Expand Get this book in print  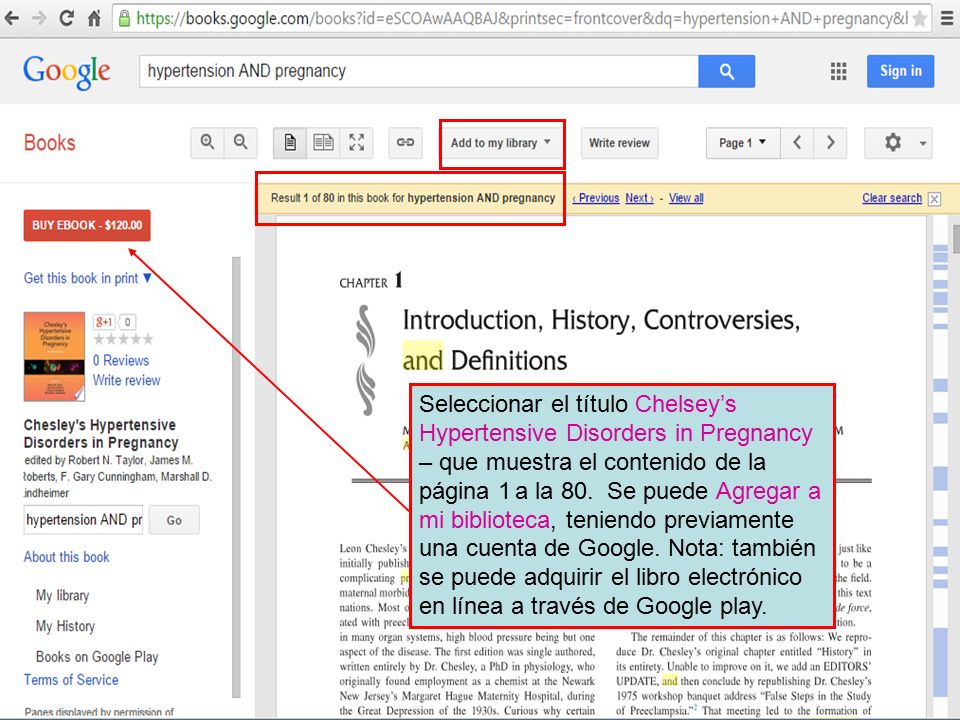[x=88, y=278]
